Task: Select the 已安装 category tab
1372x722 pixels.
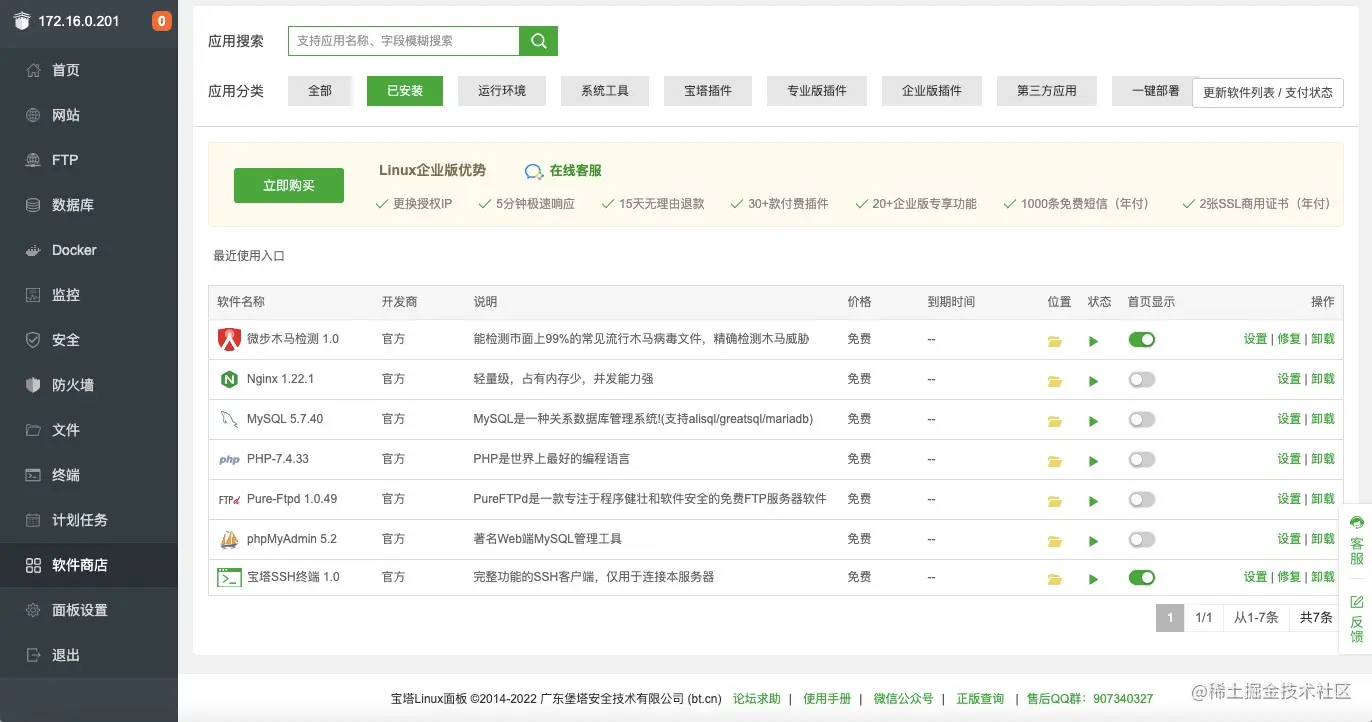Action: coord(405,91)
